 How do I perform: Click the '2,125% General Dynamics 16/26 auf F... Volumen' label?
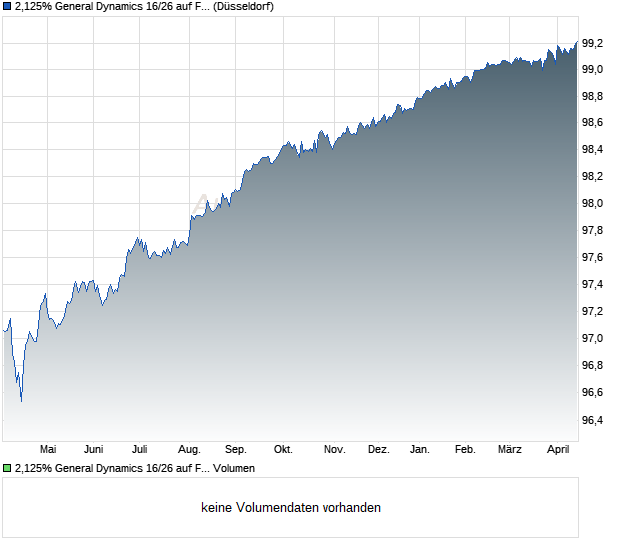pos(135,468)
